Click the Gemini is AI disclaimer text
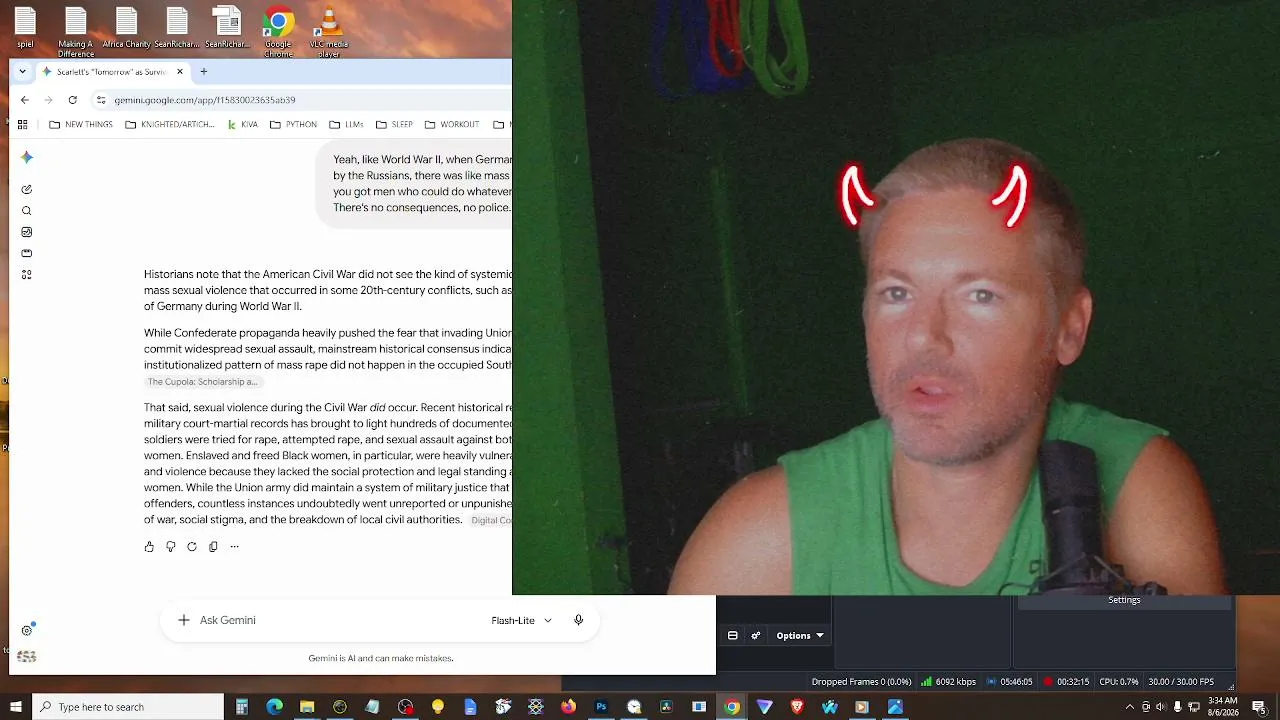1280x720 pixels. (381, 658)
